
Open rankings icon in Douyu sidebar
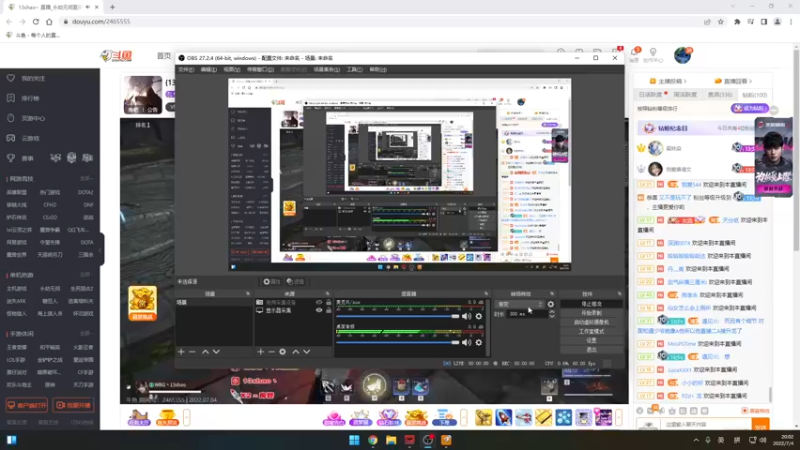(11, 98)
